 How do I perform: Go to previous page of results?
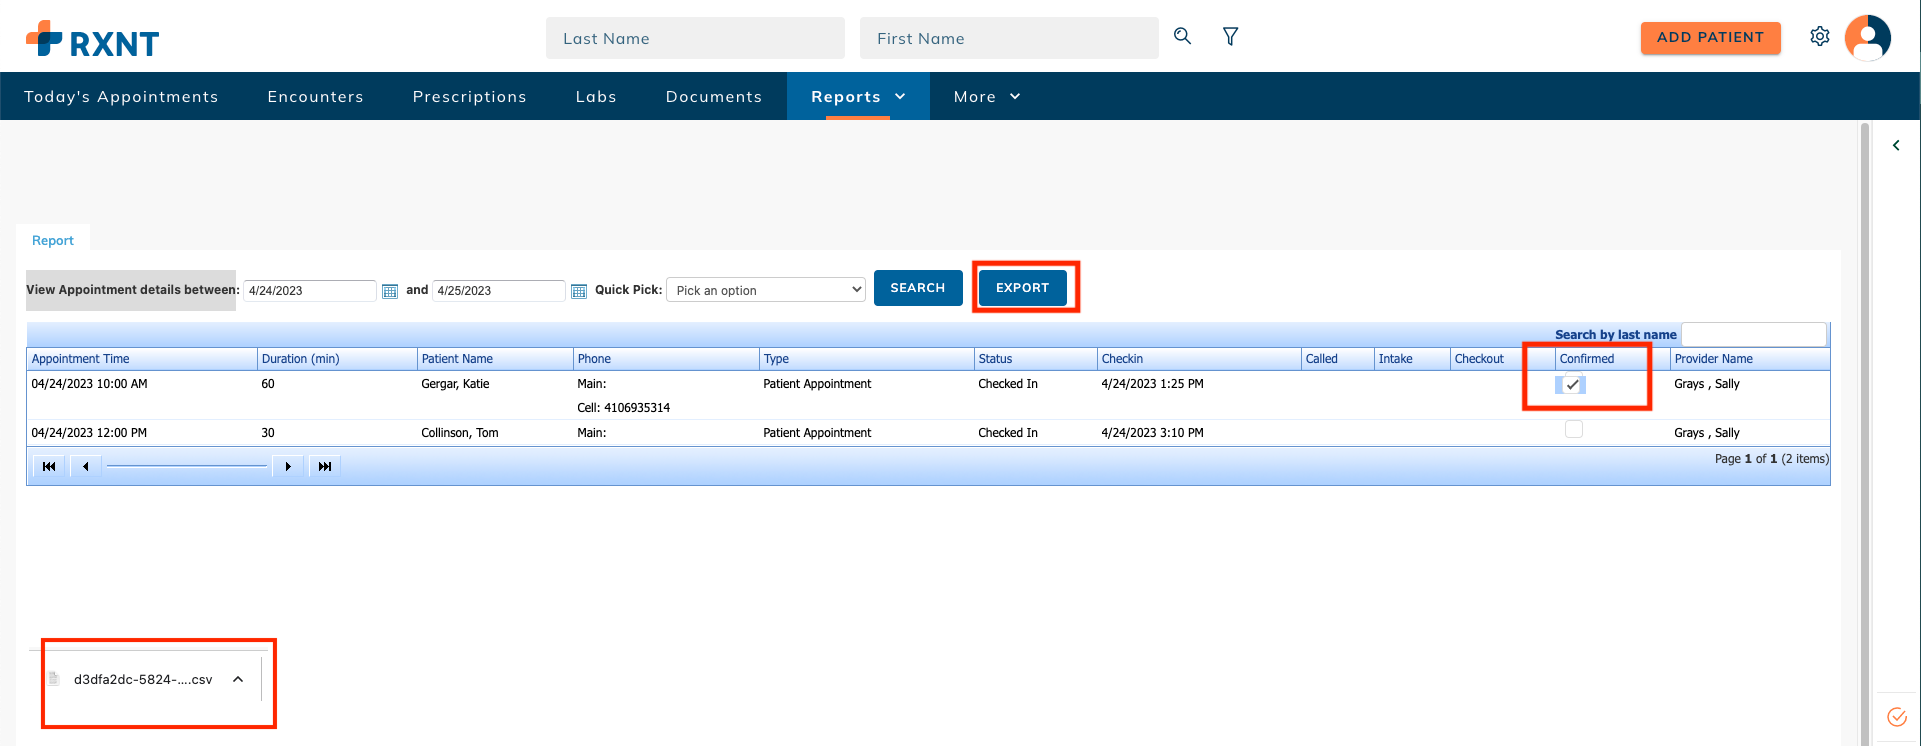point(86,466)
